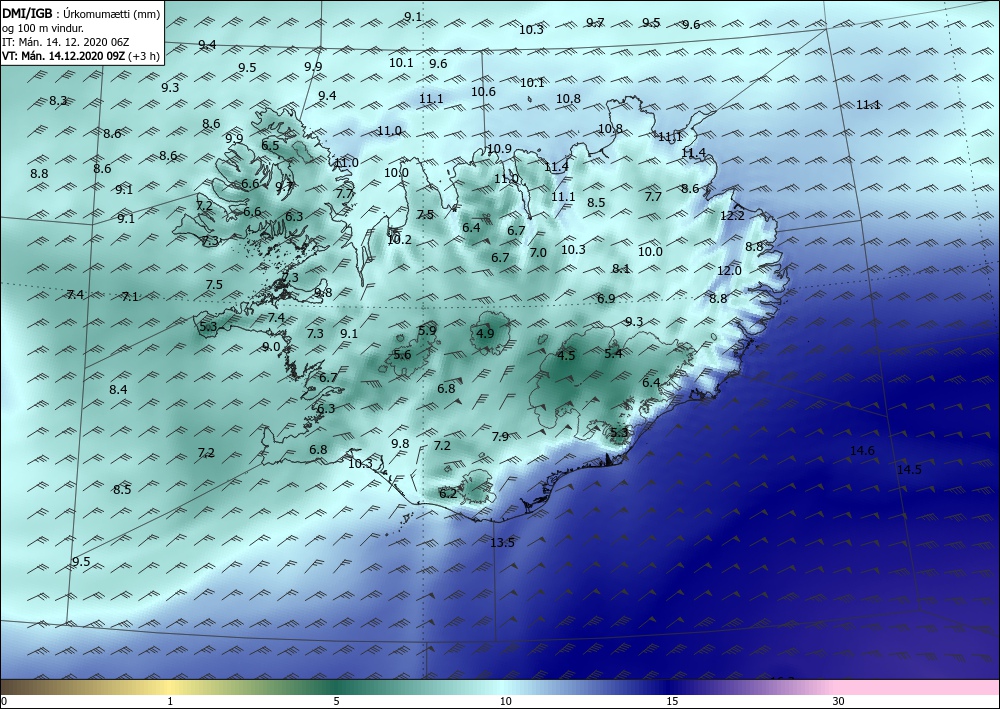Click the 6.2 value near the south coast

point(448,493)
